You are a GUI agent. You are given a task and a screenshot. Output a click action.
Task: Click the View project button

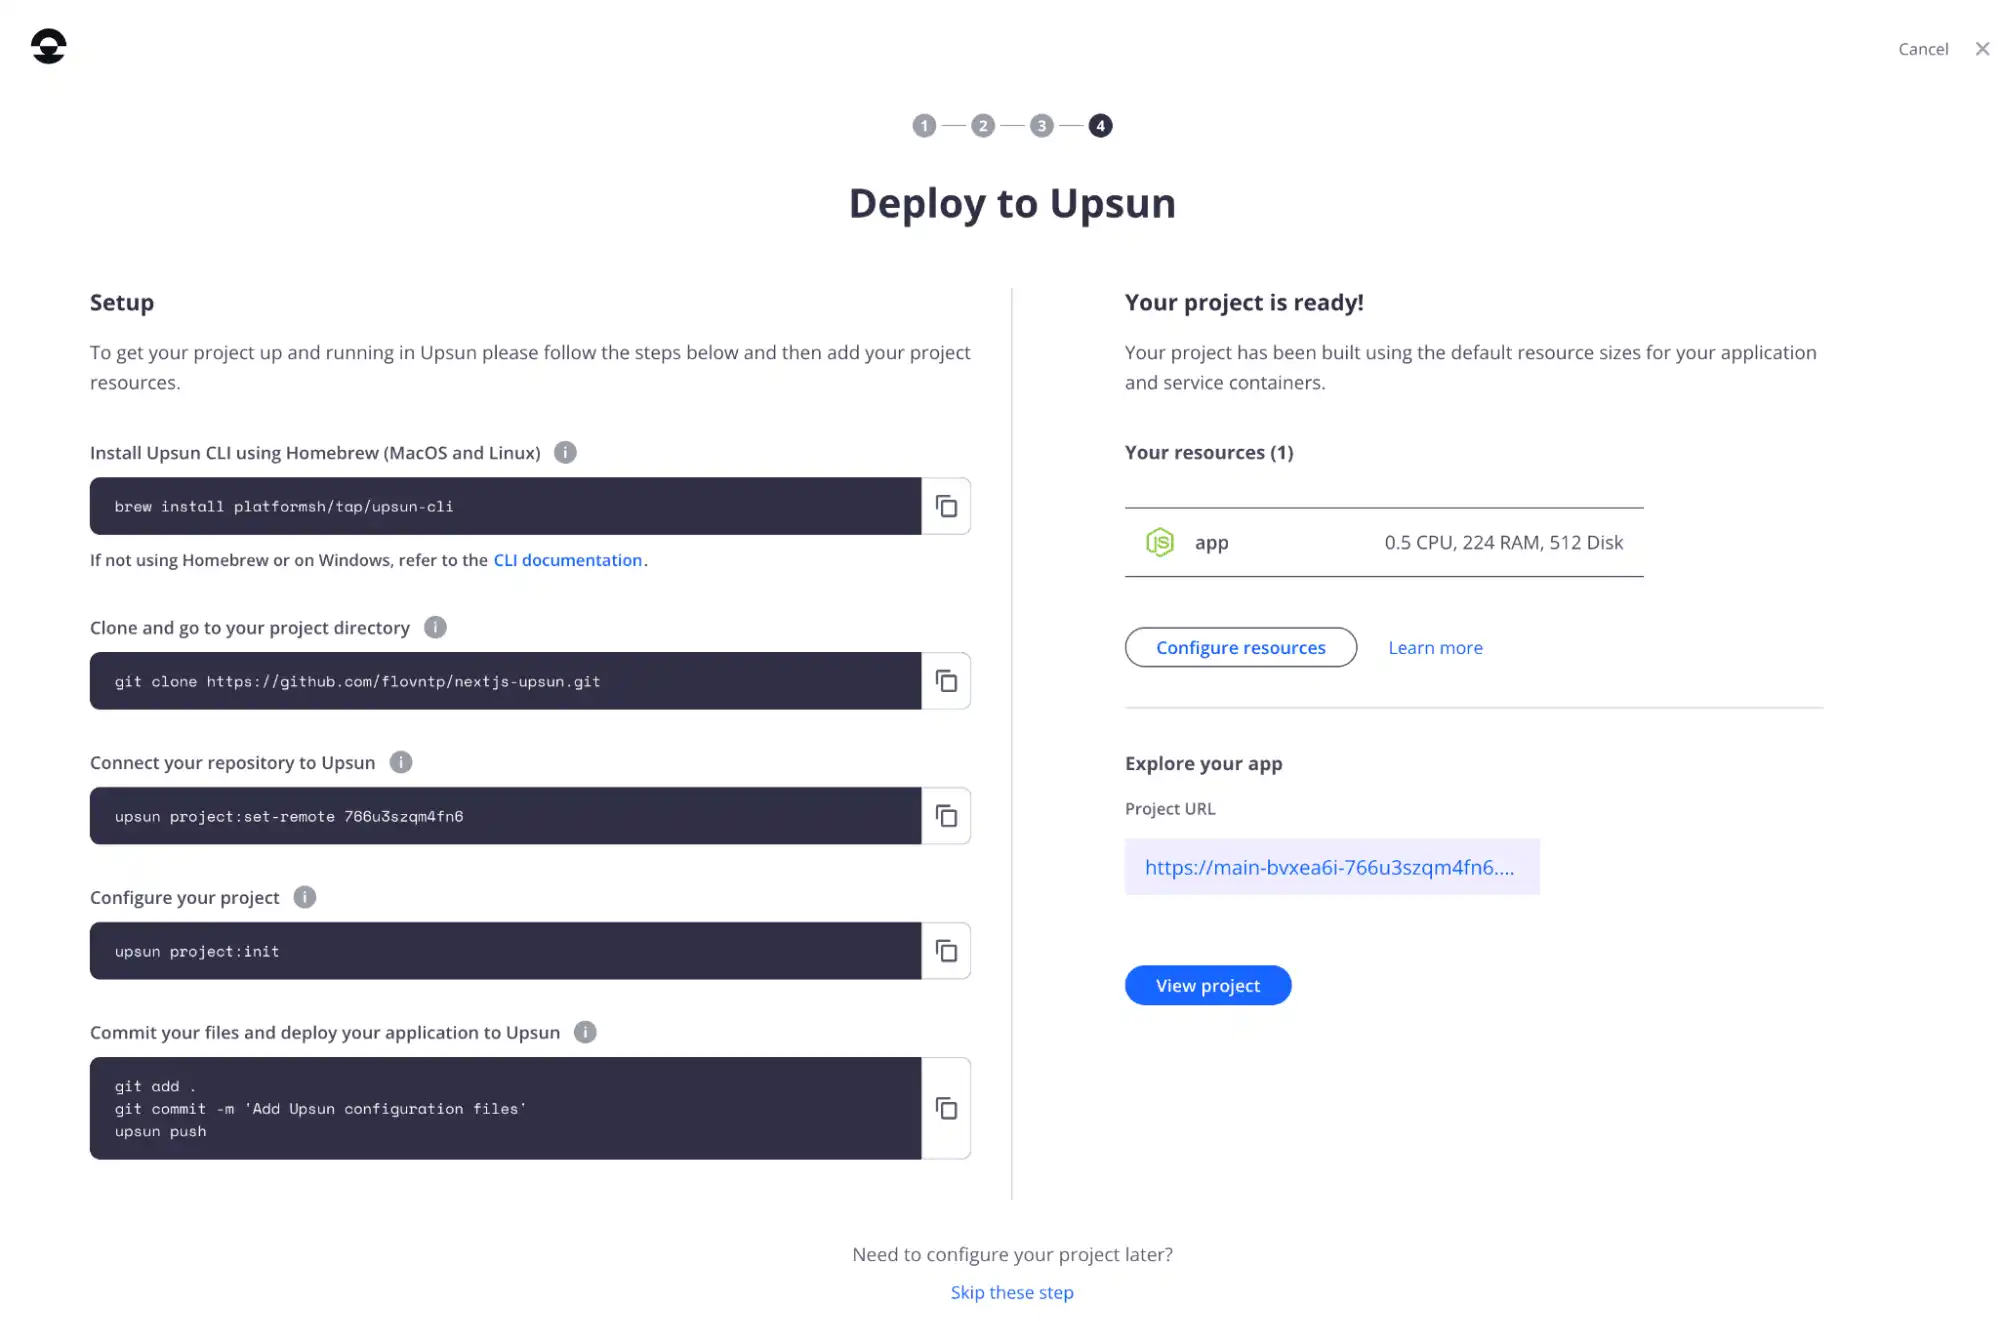pos(1207,985)
